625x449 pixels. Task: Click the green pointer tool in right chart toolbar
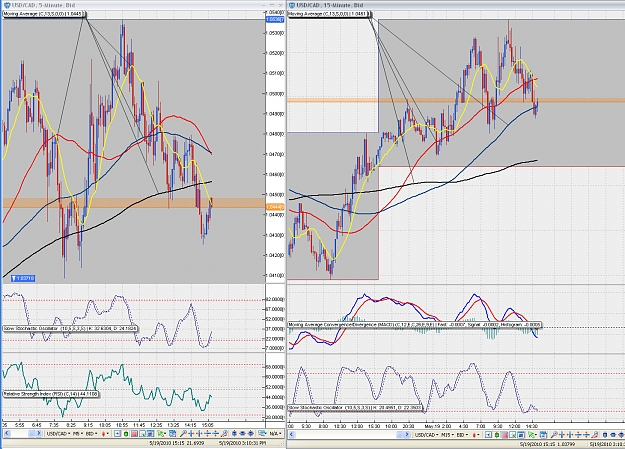532,435
